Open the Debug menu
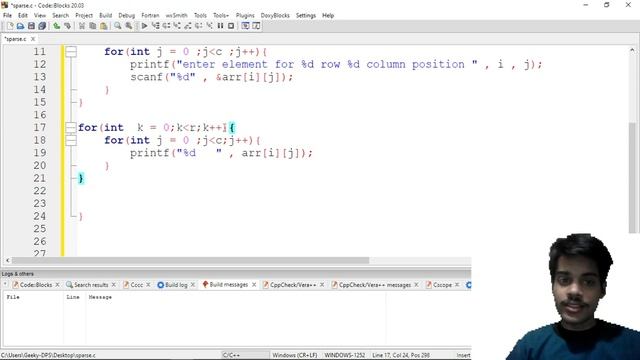 pos(127,15)
